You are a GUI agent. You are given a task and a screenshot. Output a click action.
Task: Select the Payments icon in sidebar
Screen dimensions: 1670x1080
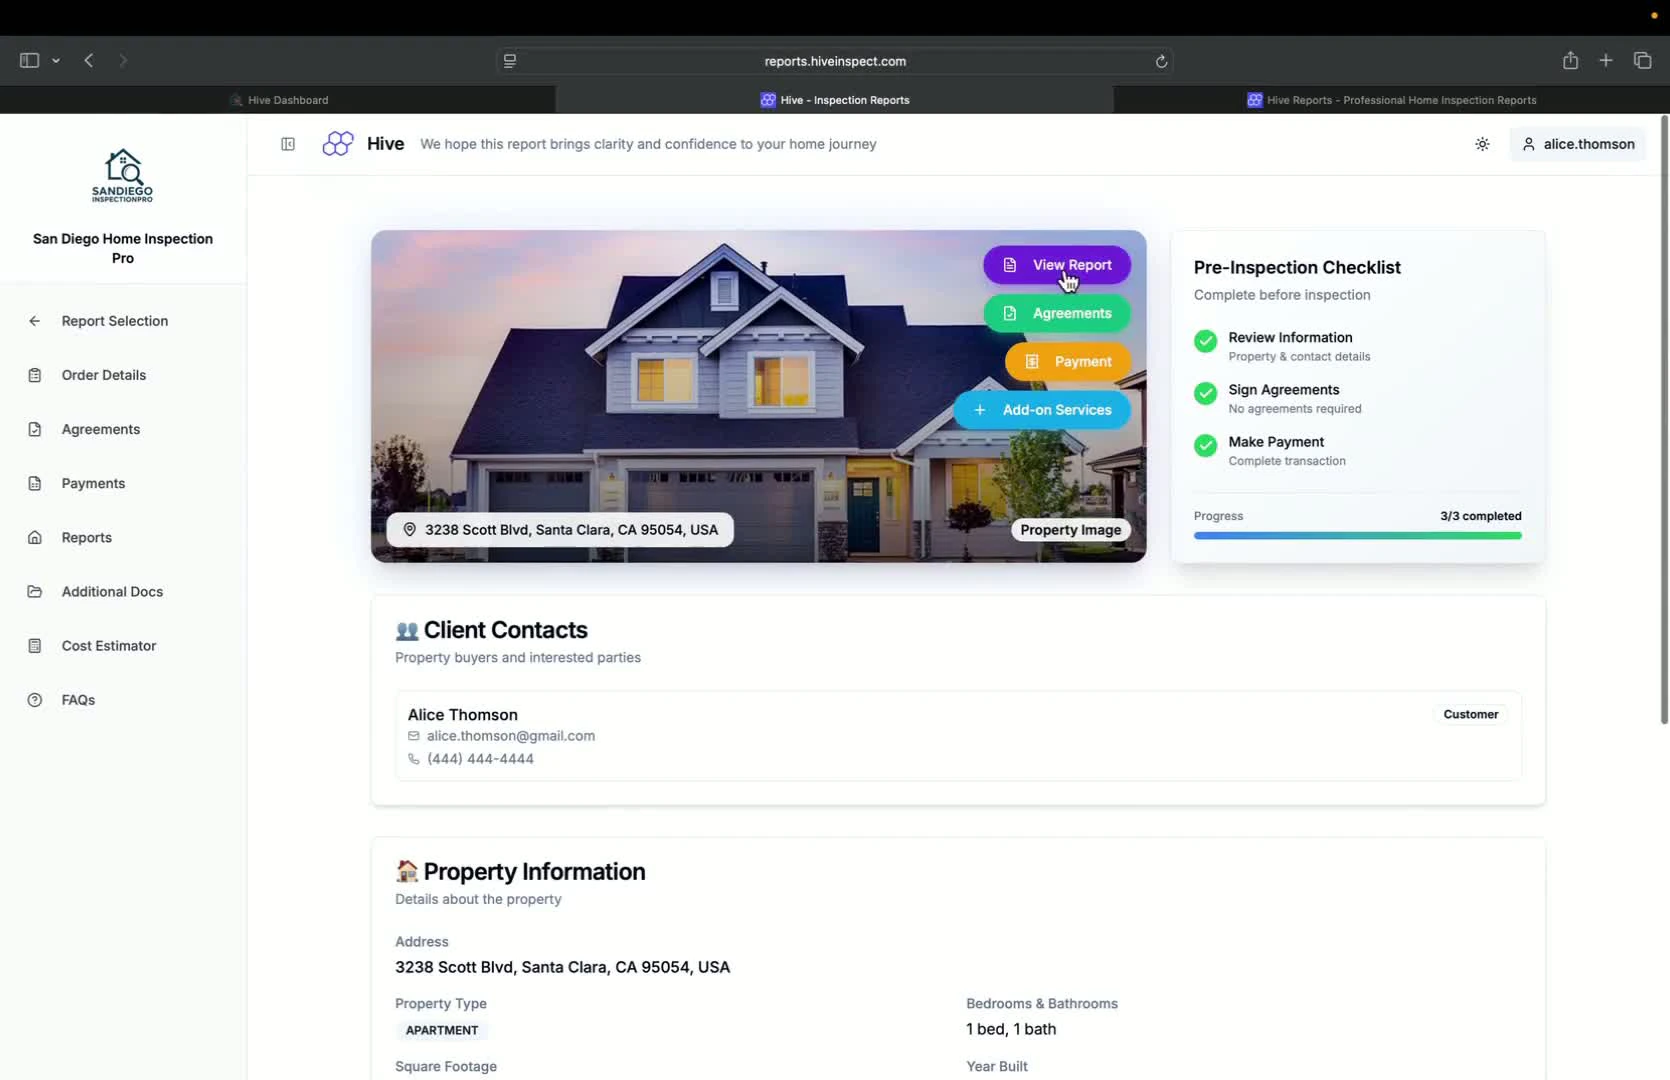[x=35, y=483]
